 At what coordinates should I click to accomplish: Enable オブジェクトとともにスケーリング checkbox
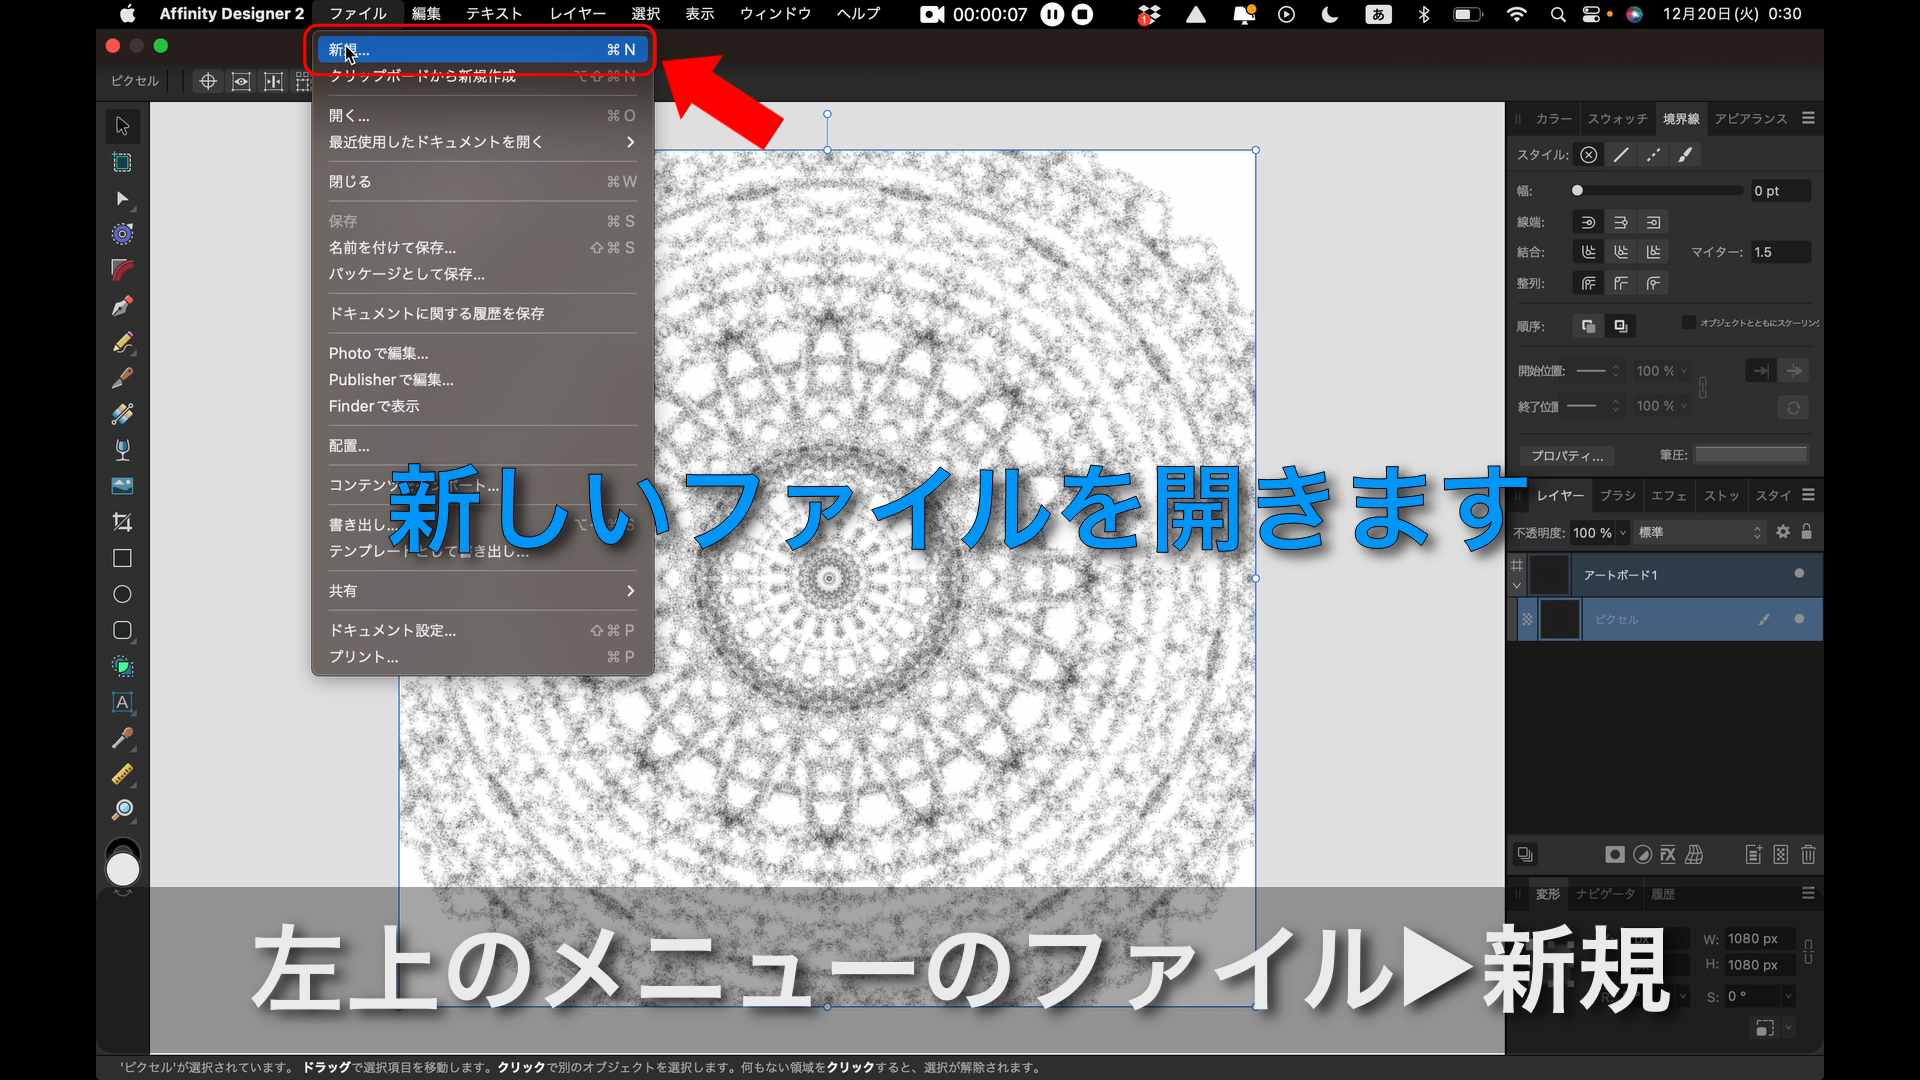(1689, 322)
